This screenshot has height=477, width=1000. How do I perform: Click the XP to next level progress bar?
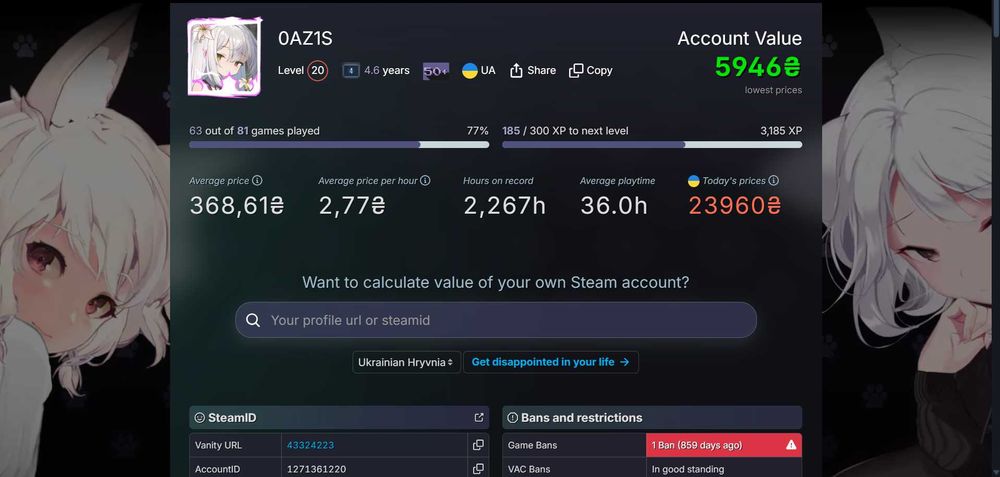coord(652,145)
